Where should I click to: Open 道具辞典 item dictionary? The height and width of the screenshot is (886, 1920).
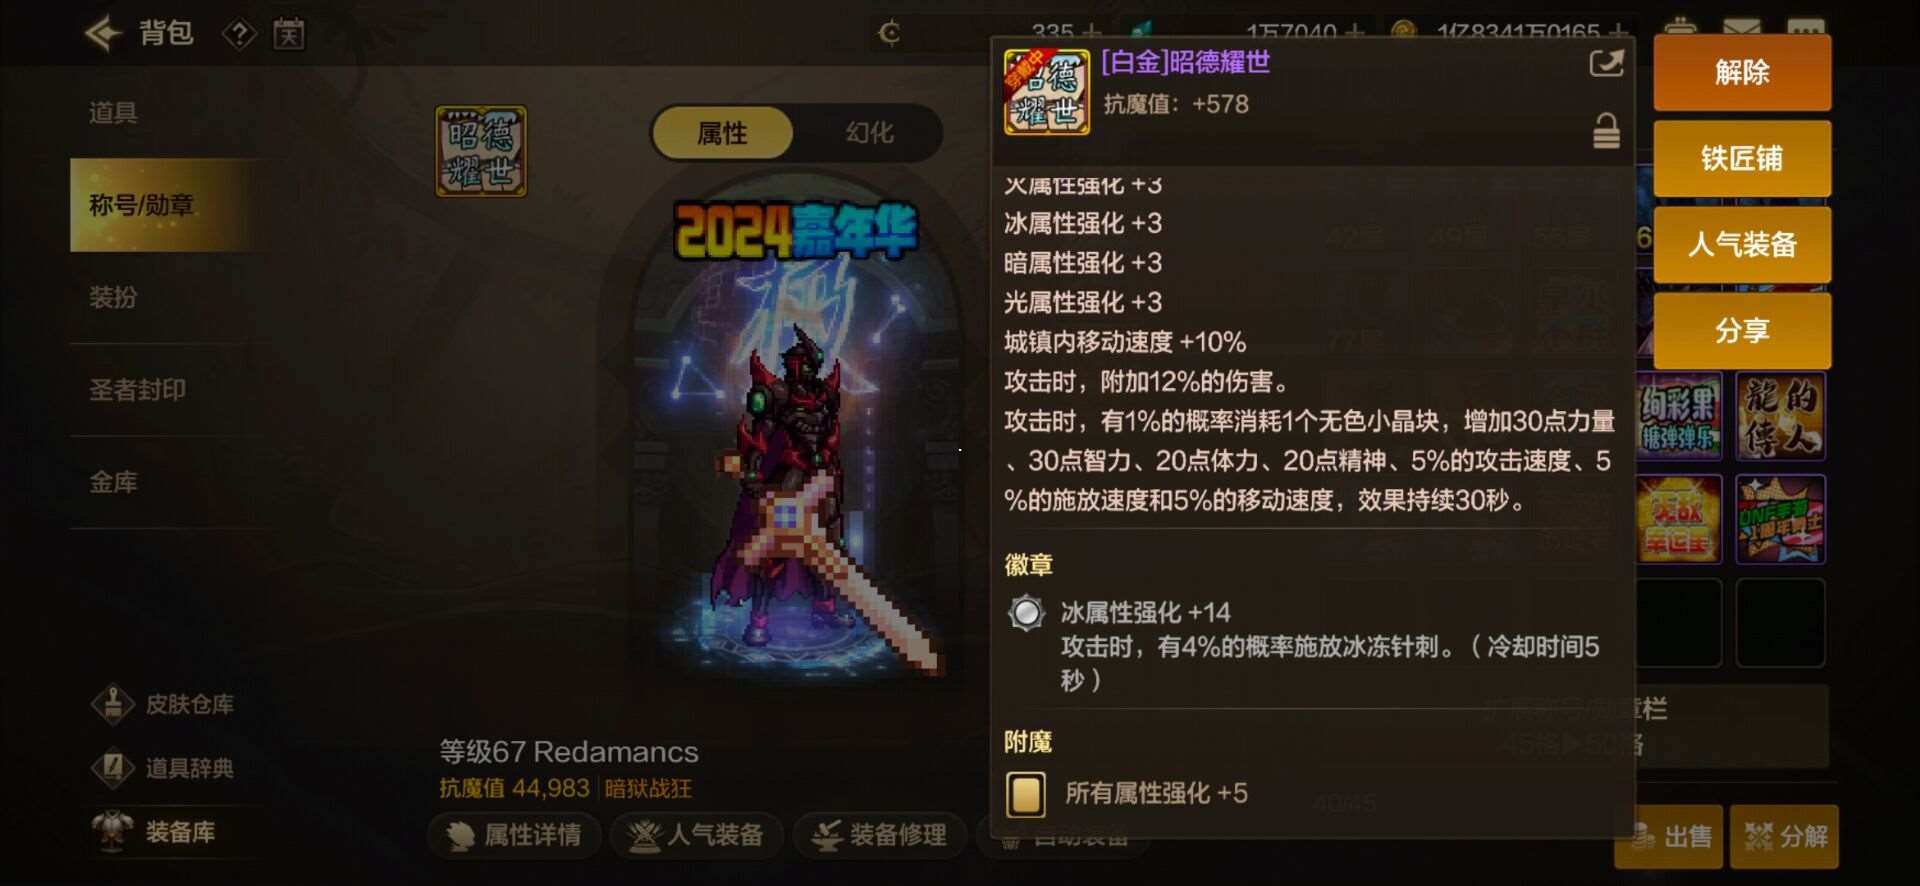coord(164,768)
